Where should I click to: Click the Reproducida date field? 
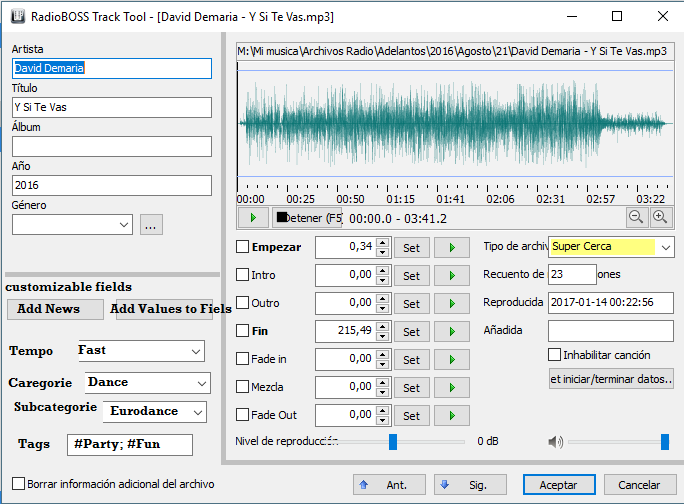[611, 303]
